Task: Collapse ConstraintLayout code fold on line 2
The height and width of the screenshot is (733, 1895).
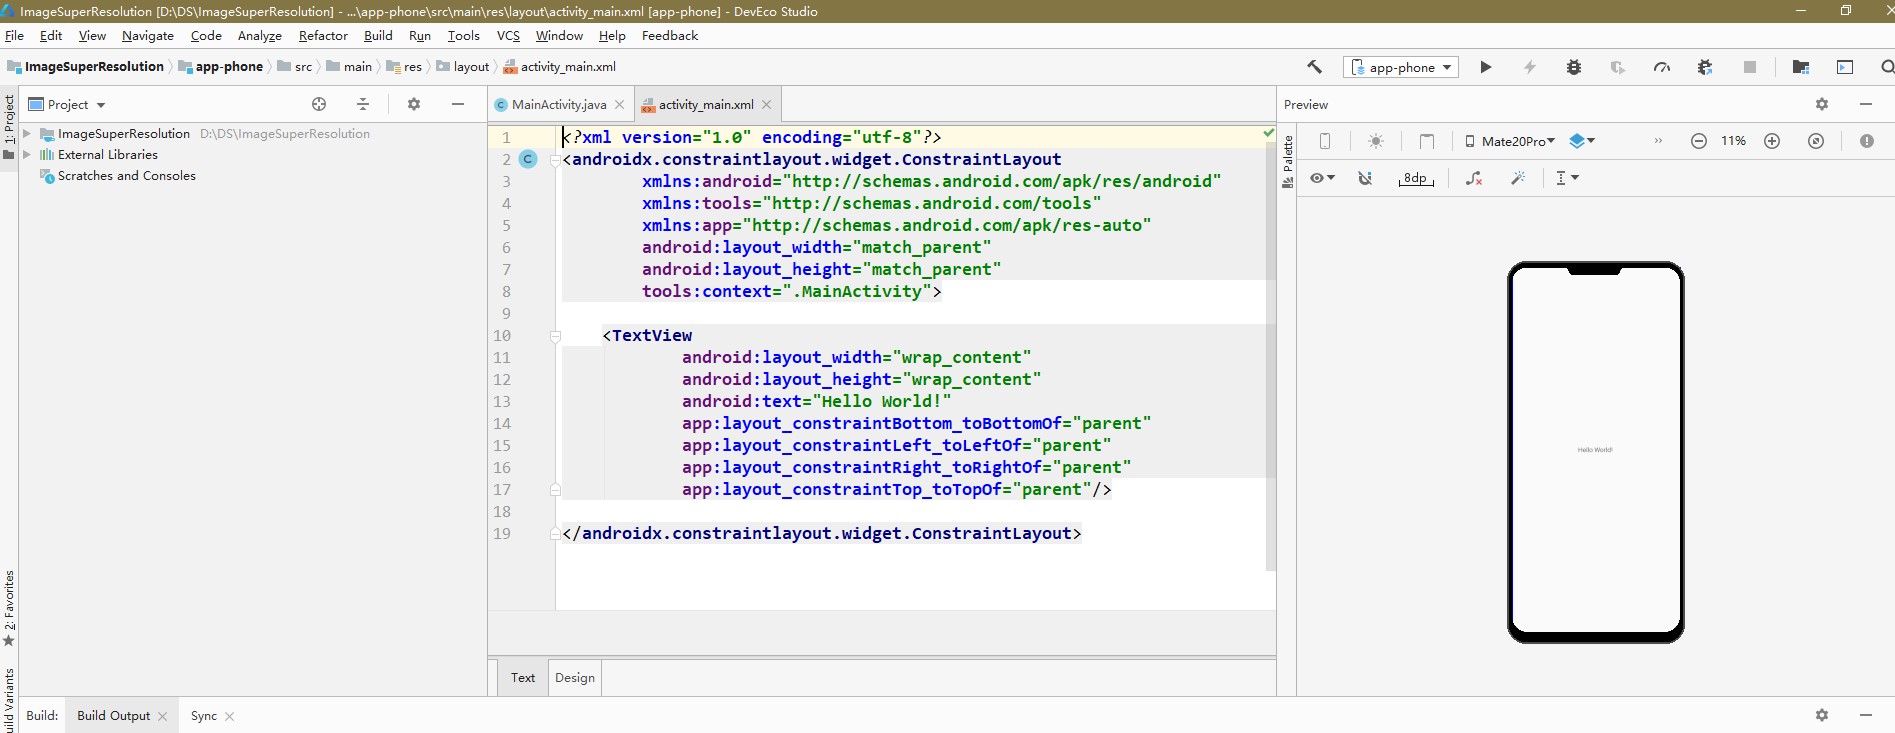Action: 555,160
